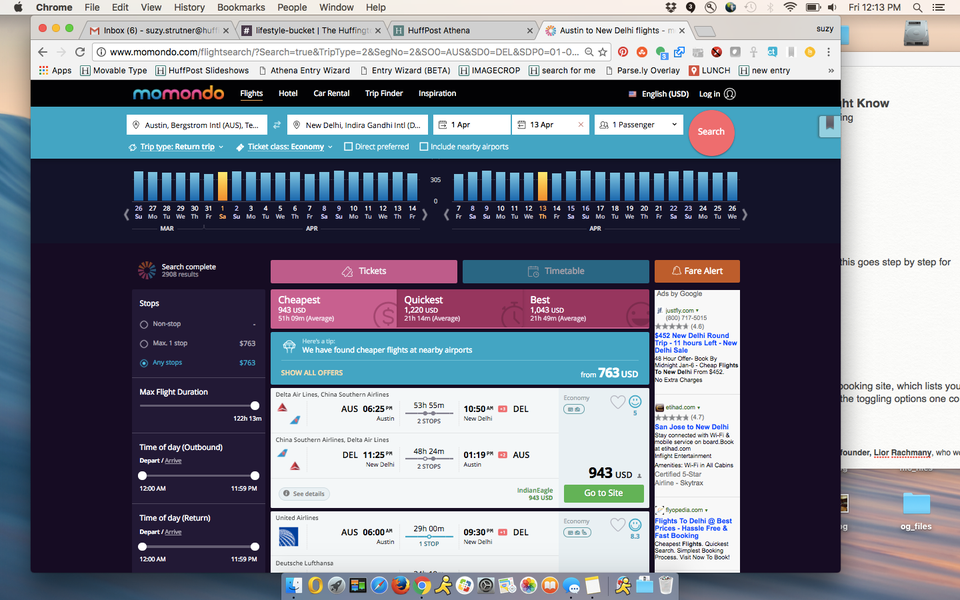Select highlighted 1 Sa bar in outbound chart

point(222,187)
